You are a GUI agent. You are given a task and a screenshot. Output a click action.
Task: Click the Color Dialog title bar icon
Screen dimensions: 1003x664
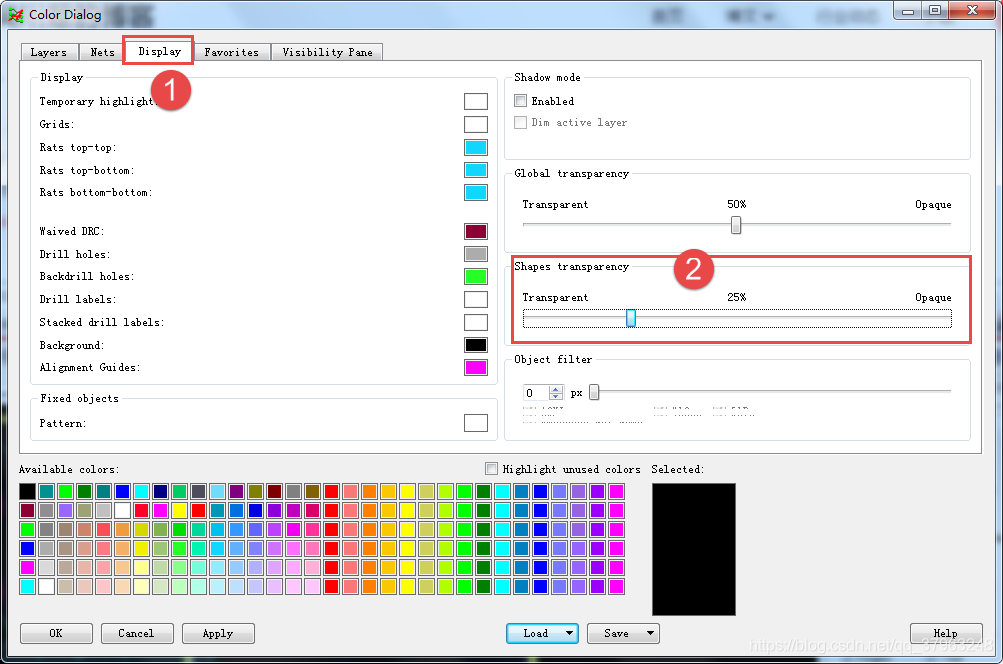[15, 15]
